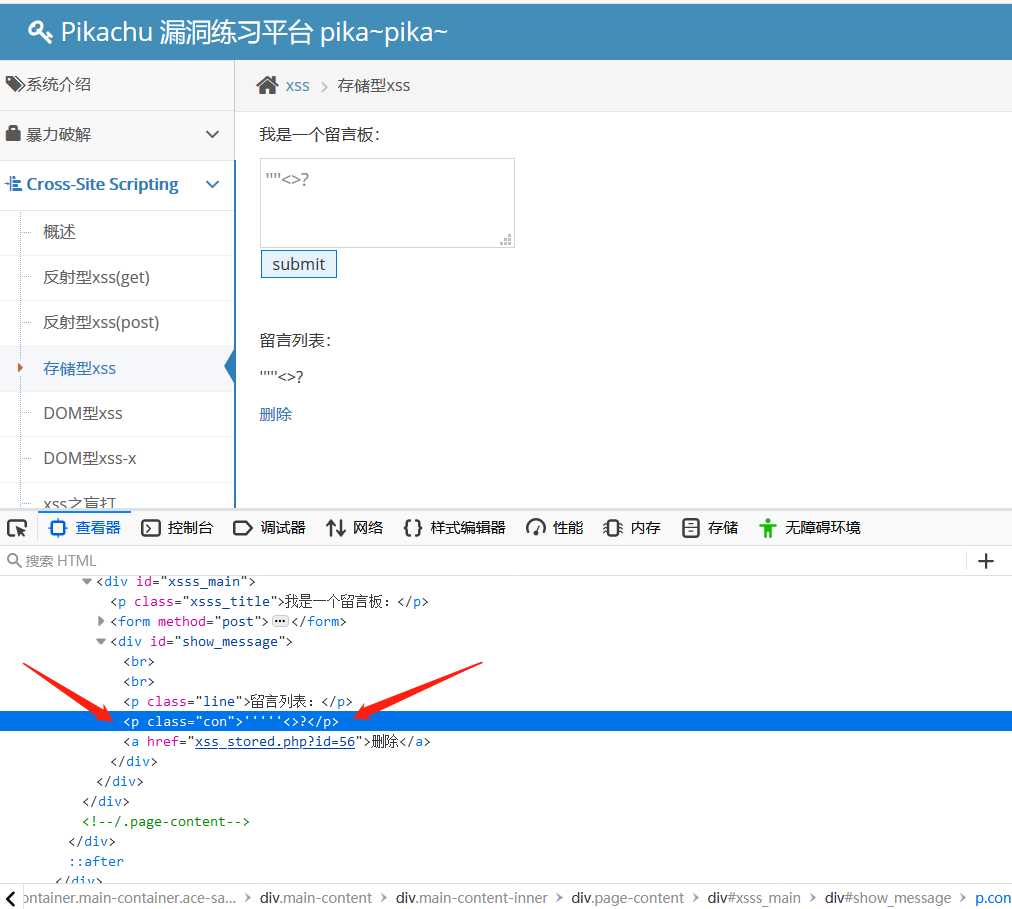Click the Storage icon 存储
Viewport: 1012px width, 909px height.
pos(691,528)
